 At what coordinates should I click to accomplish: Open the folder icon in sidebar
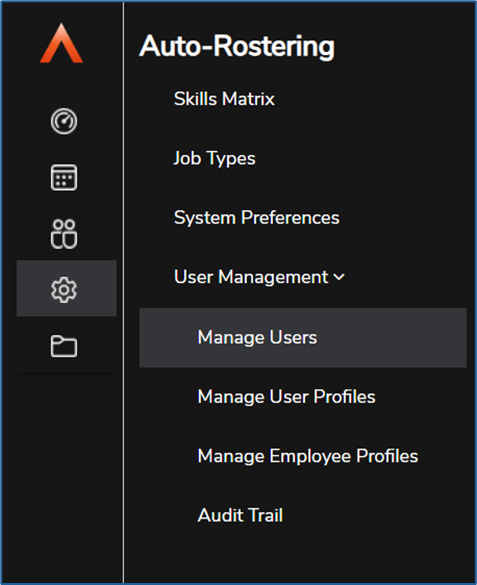(x=64, y=346)
